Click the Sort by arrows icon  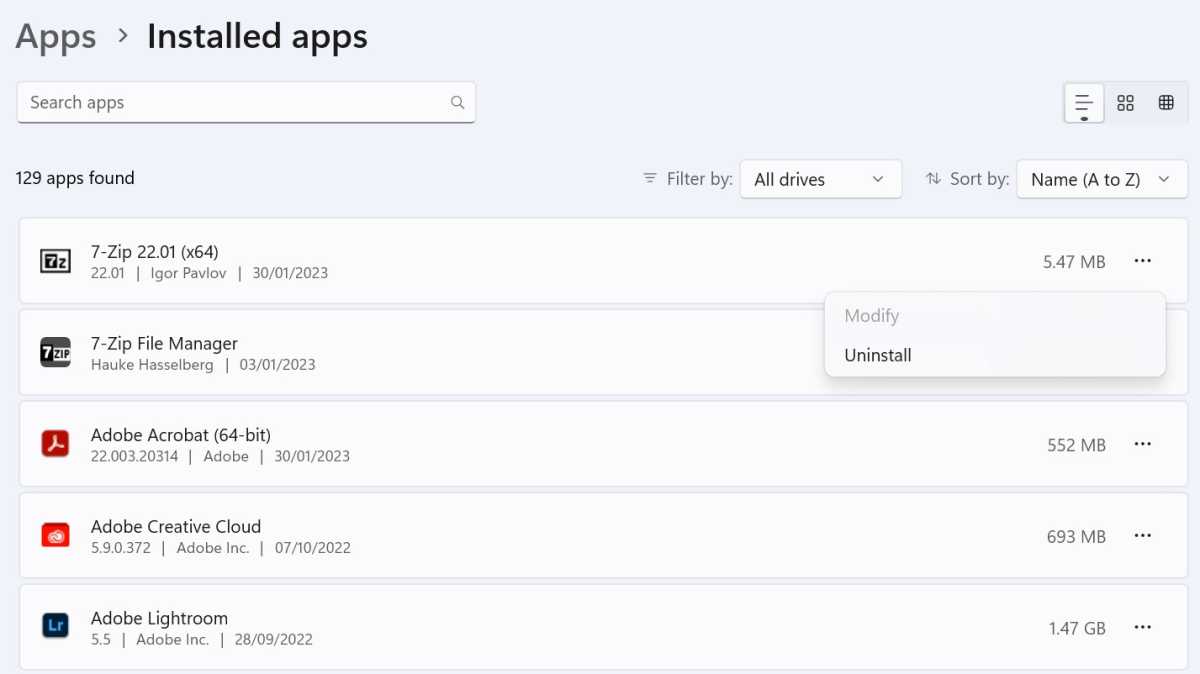coord(933,178)
